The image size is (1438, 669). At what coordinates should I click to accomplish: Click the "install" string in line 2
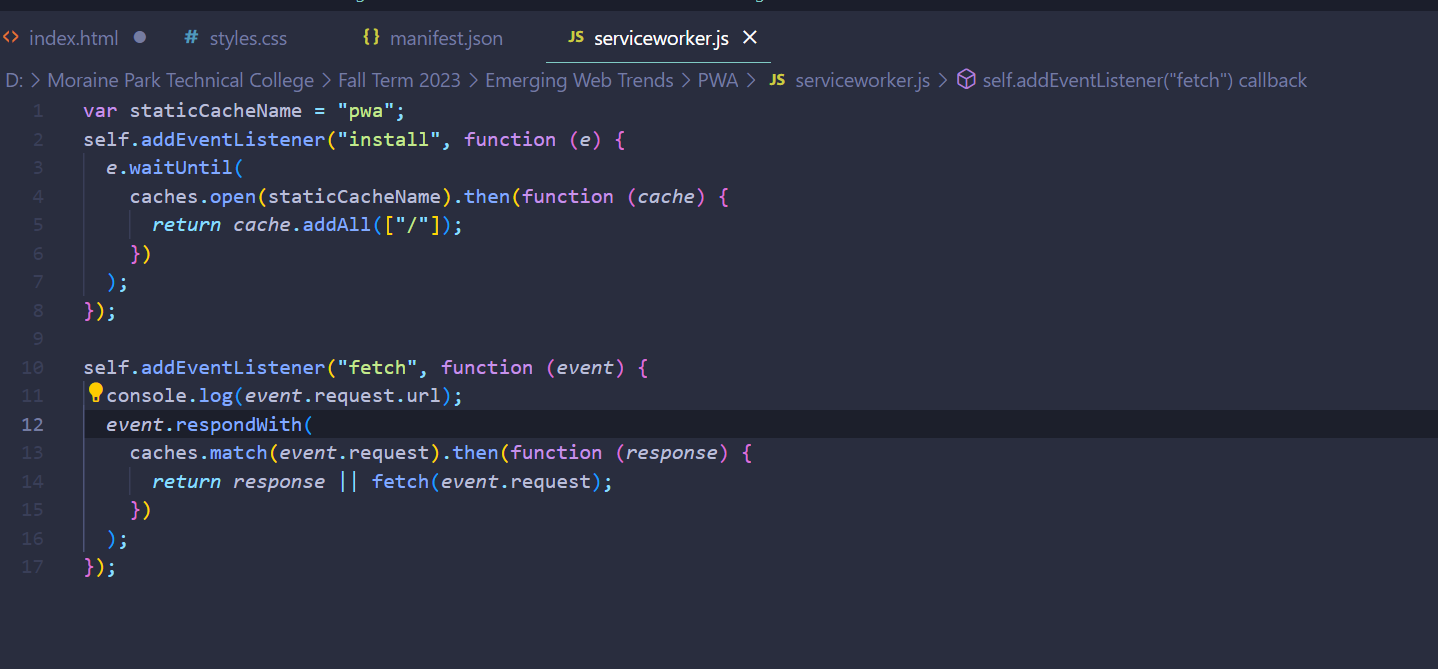[388, 139]
